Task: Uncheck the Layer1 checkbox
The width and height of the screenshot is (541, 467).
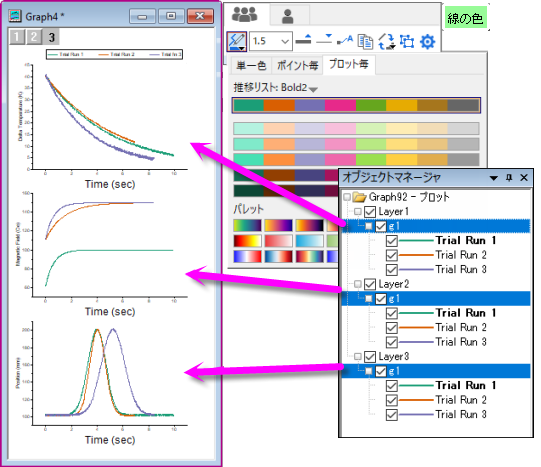Action: coord(370,211)
